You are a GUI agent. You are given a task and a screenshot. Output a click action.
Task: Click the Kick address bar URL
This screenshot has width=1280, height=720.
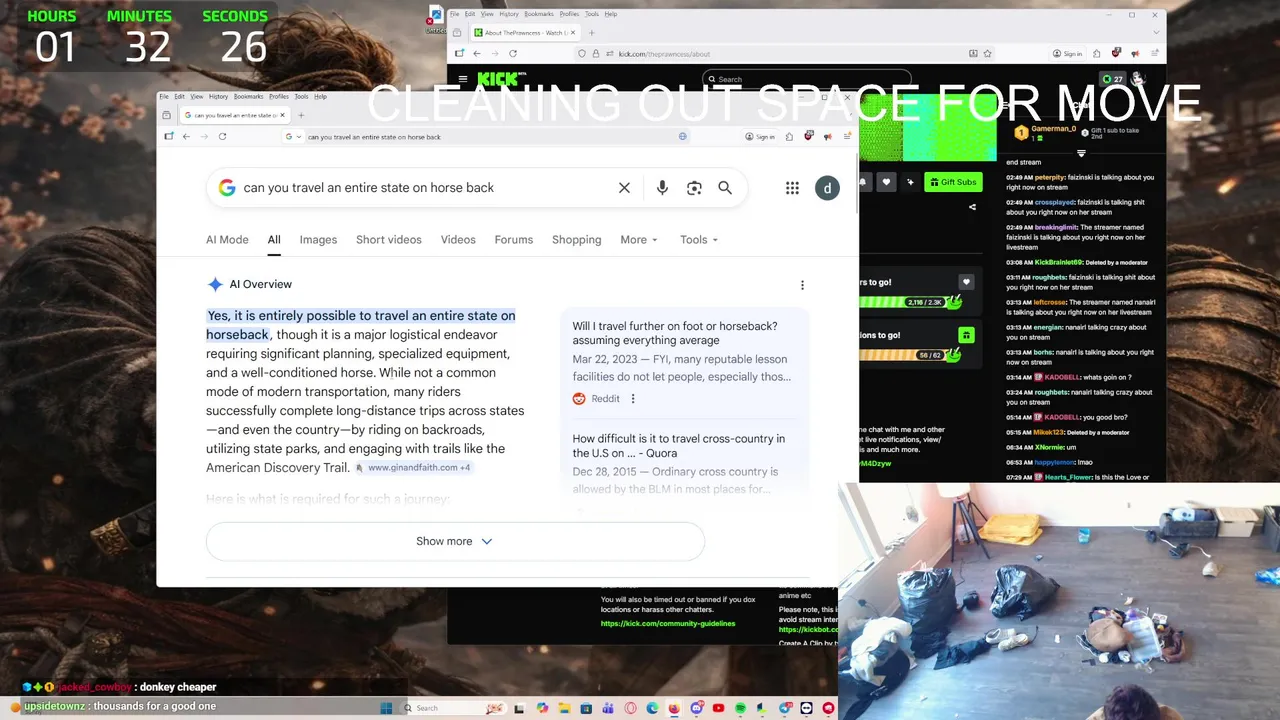coord(664,54)
